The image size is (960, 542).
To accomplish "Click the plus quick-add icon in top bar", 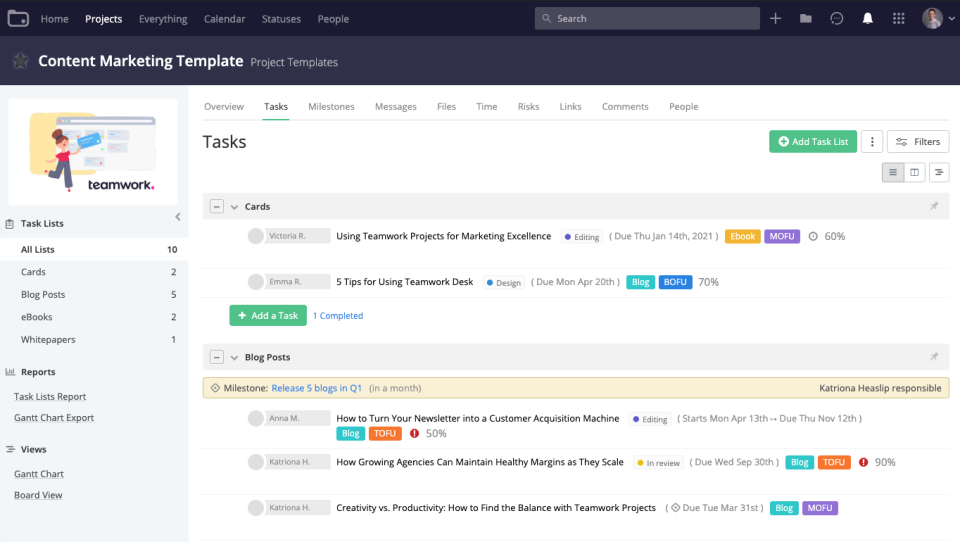I will pyautogui.click(x=776, y=19).
